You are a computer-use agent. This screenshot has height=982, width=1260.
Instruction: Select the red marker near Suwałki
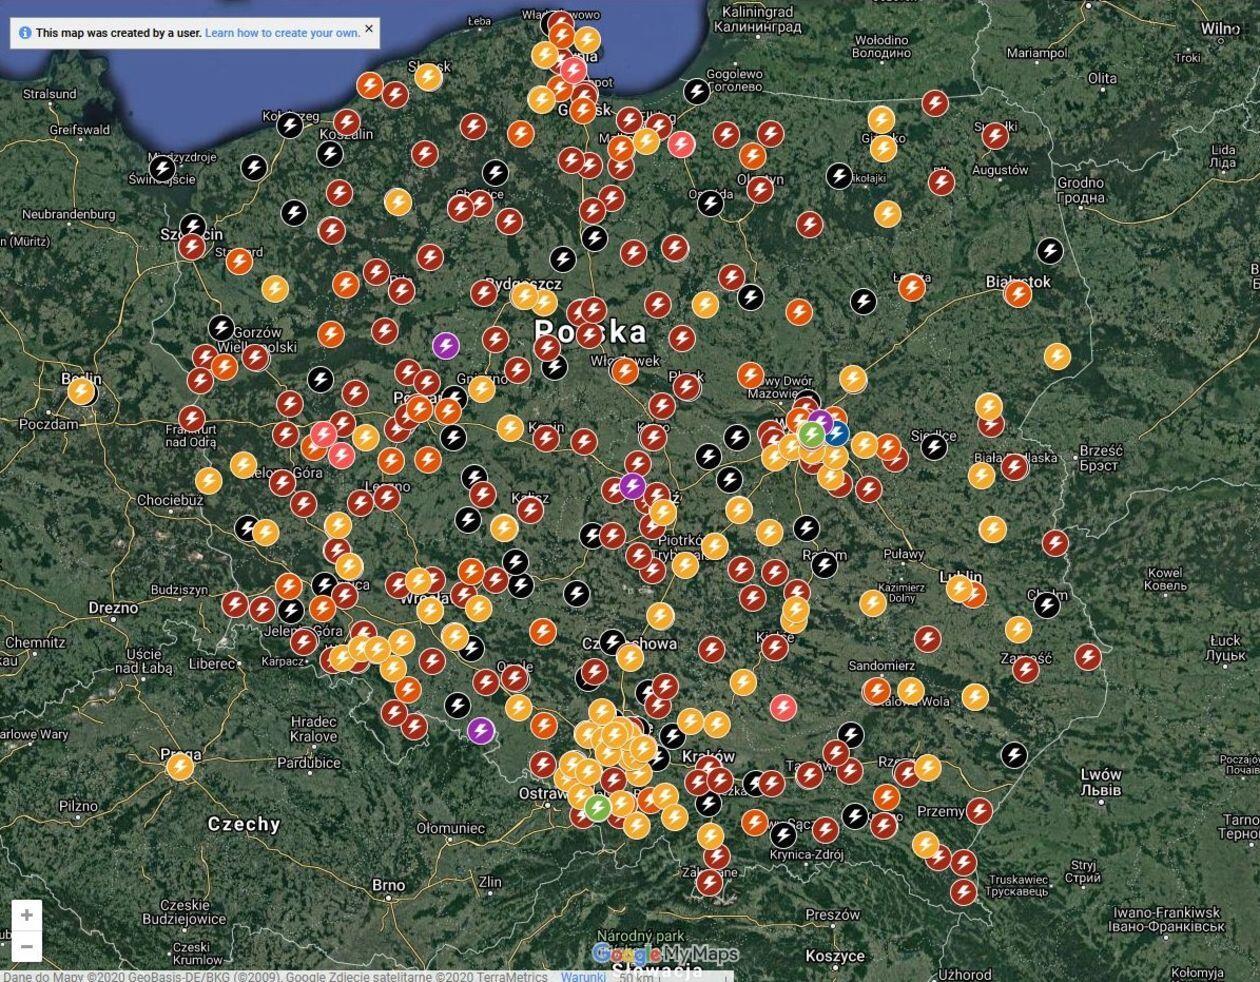[x=994, y=135]
